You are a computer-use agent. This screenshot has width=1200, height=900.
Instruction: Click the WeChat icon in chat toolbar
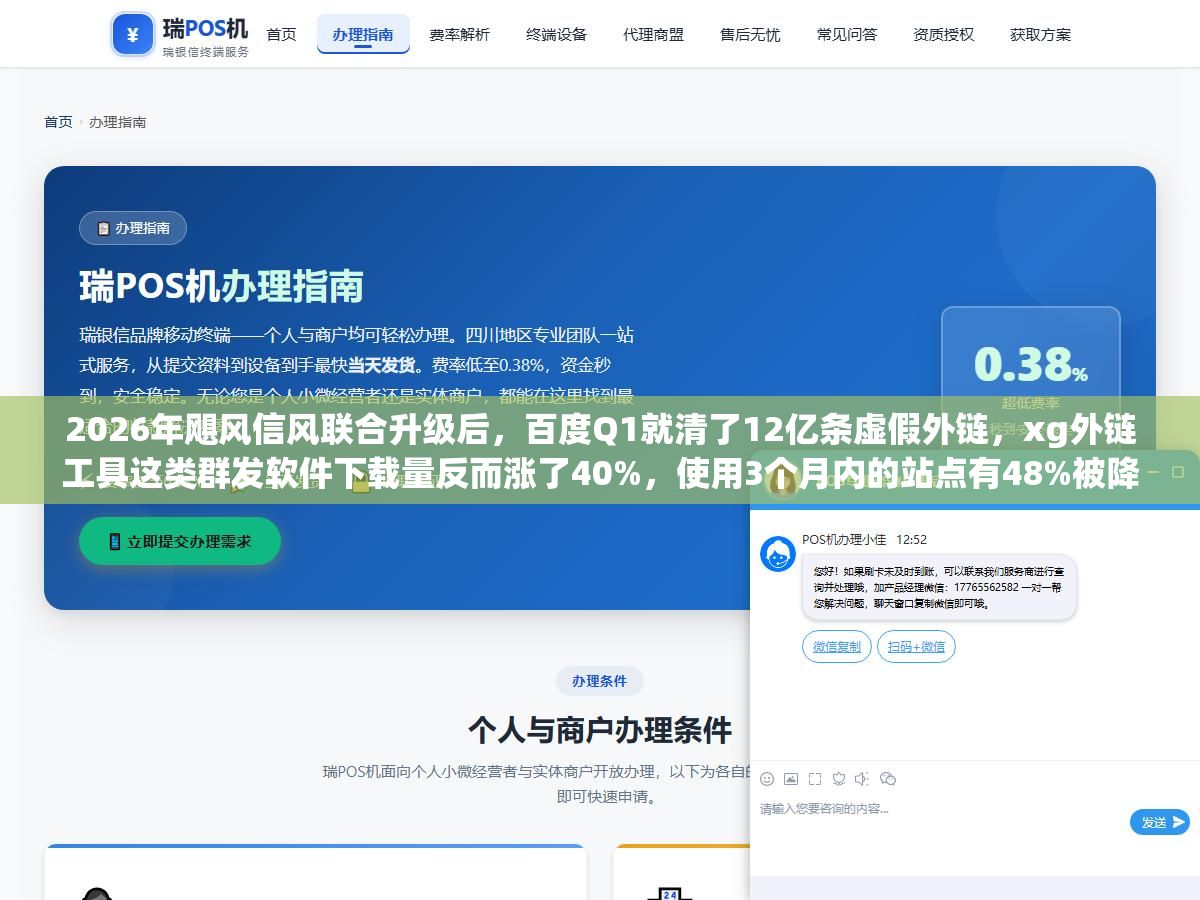click(888, 779)
